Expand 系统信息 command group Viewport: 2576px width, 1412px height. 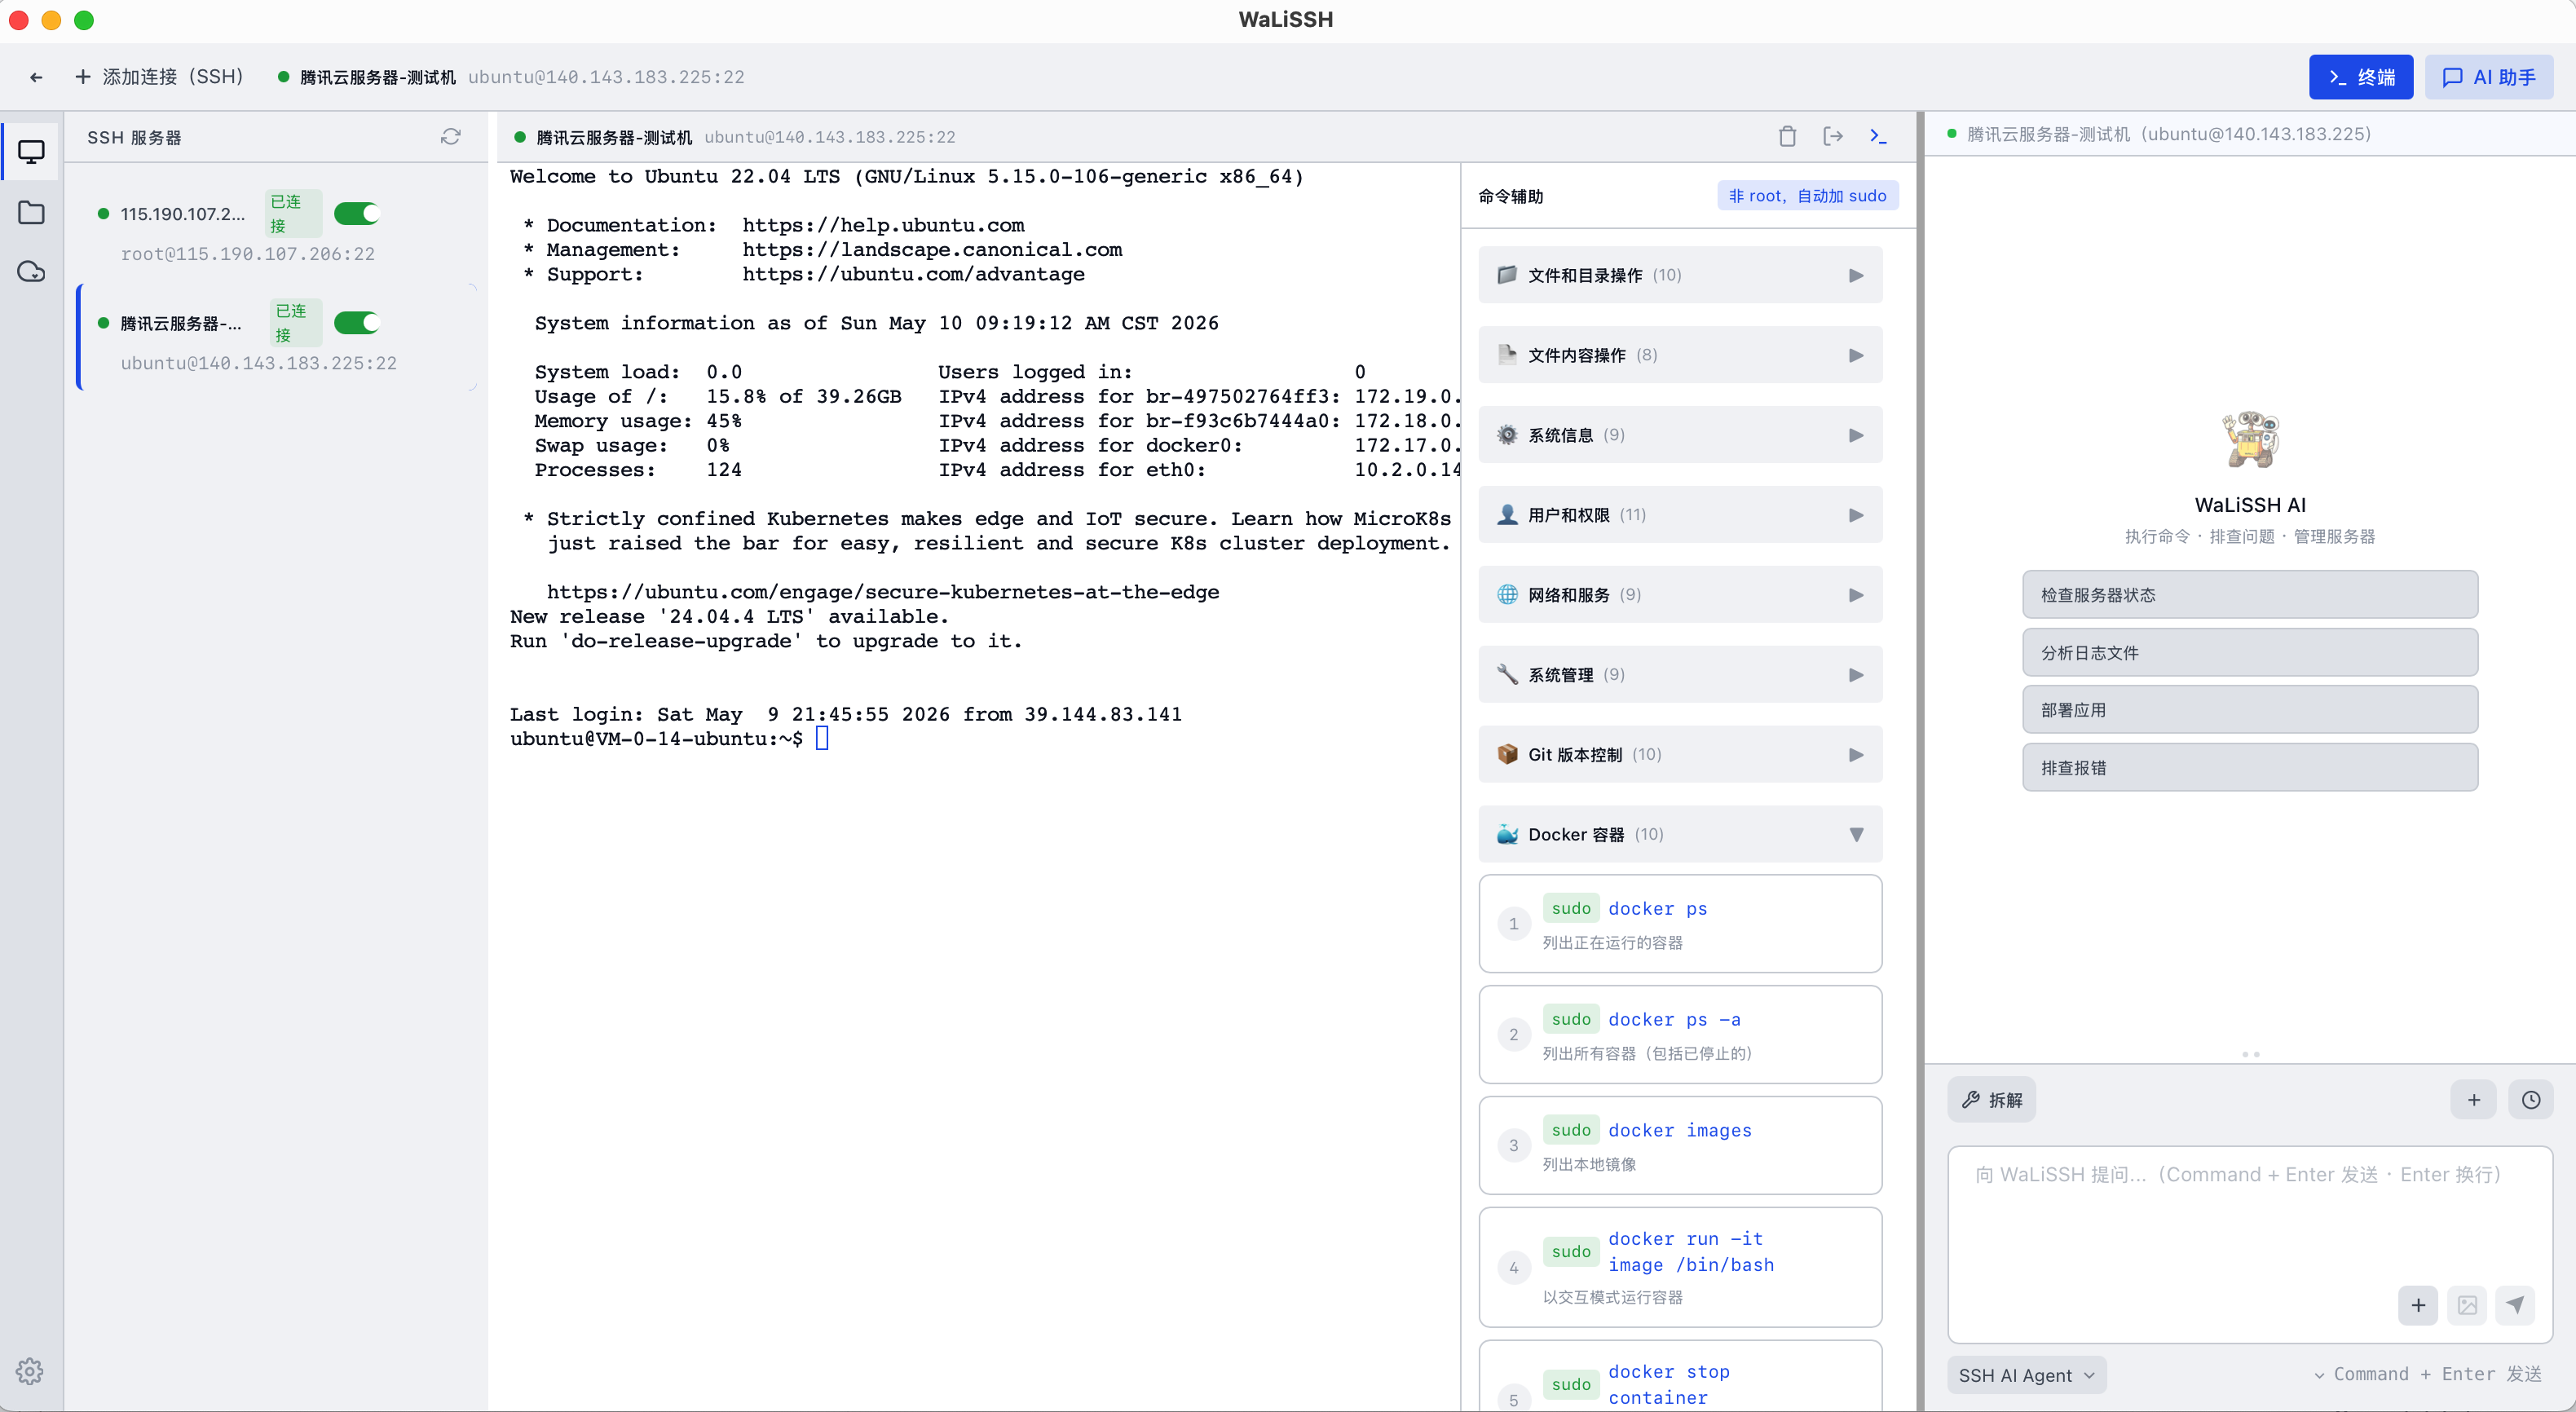tap(1680, 435)
